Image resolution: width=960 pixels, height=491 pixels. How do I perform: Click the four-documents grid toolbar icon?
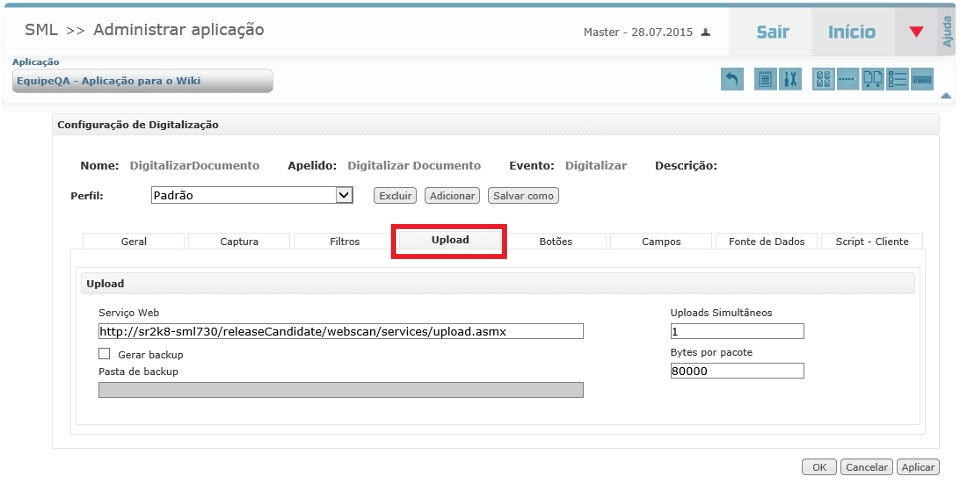823,80
